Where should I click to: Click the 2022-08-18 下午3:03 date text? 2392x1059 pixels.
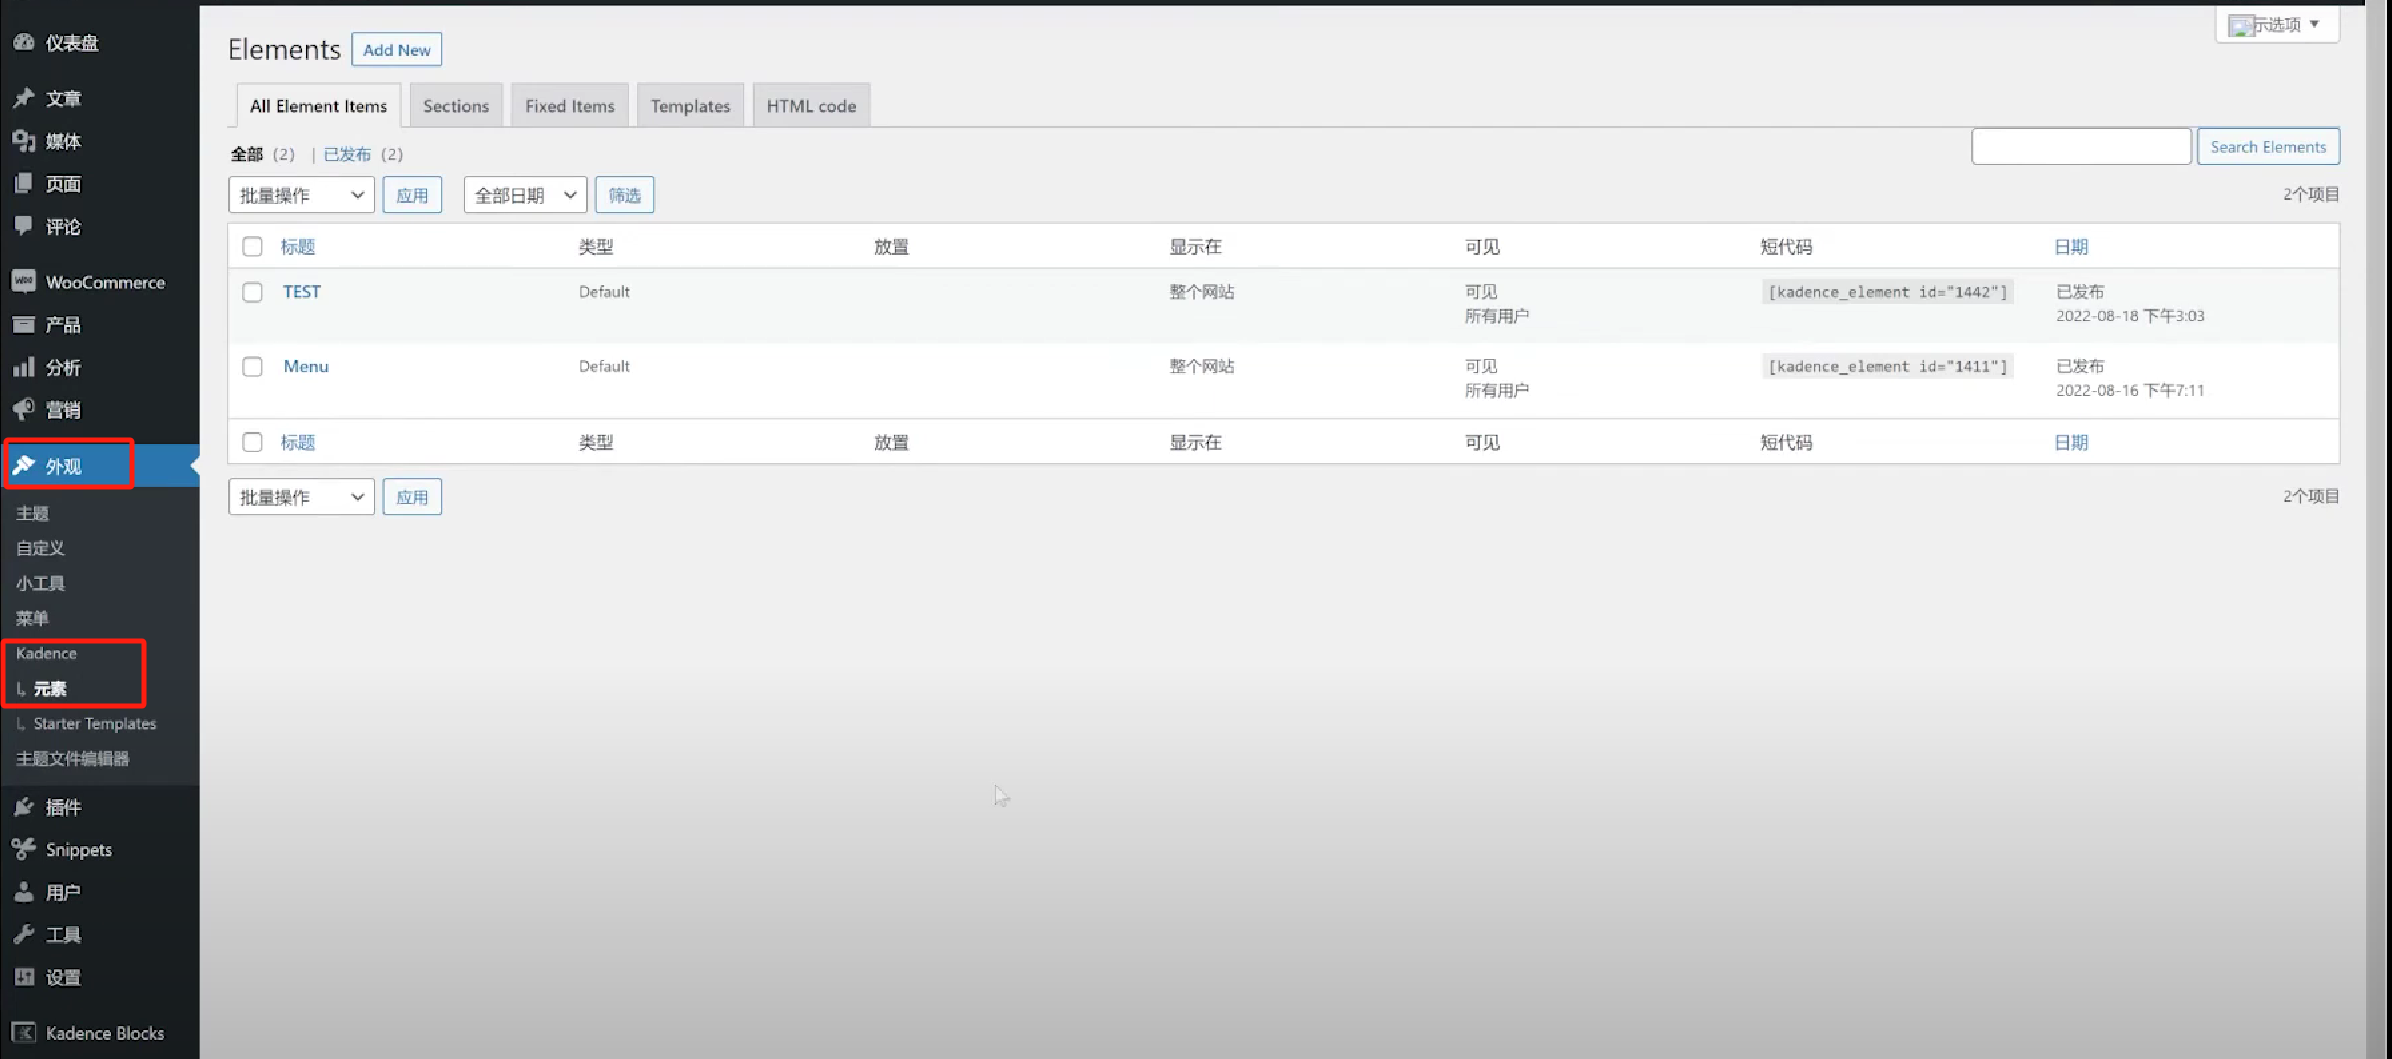[2130, 316]
